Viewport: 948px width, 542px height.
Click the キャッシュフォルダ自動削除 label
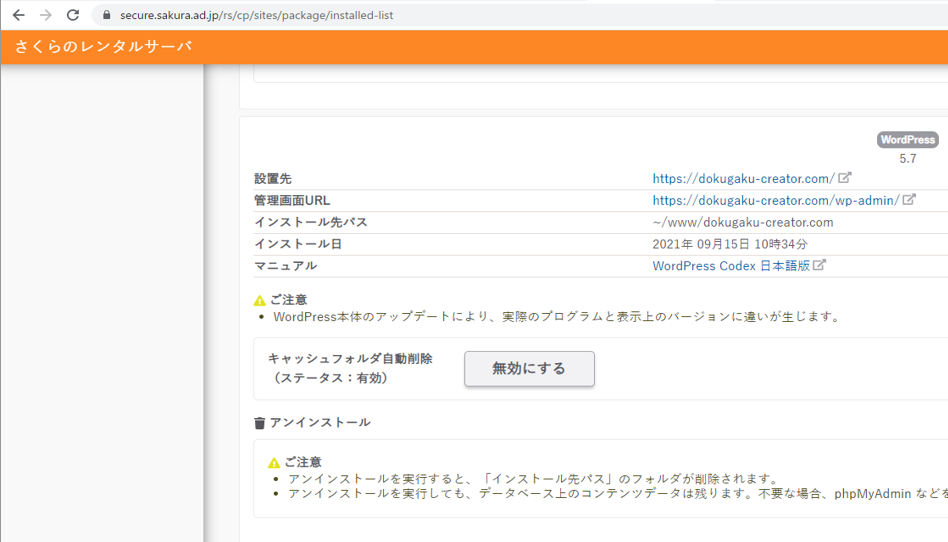pyautogui.click(x=350, y=358)
